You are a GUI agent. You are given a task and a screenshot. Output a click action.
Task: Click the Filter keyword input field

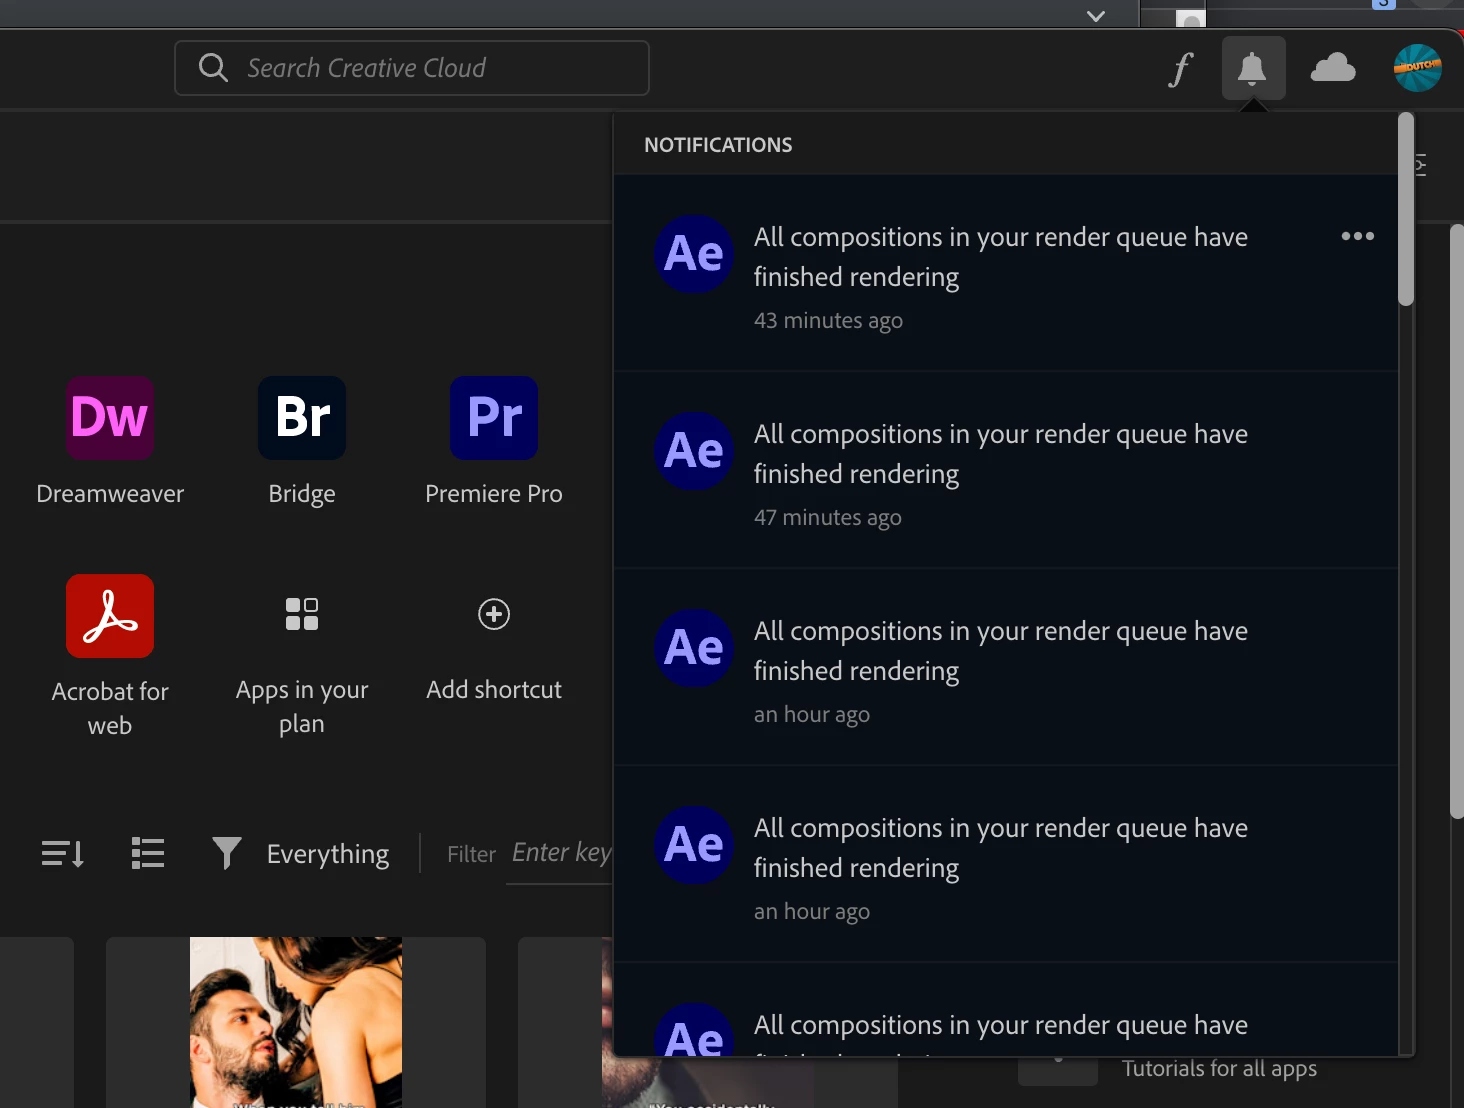560,853
